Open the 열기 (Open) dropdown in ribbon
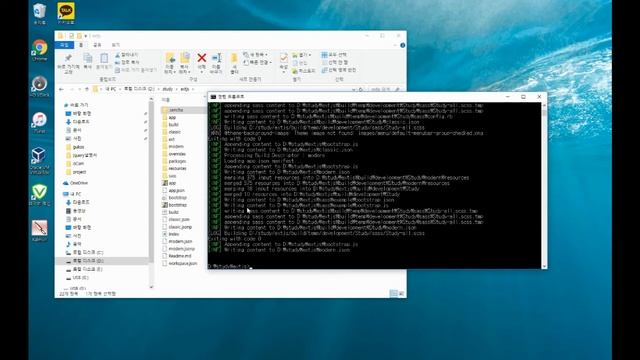Image resolution: width=640 pixels, height=360 pixels. click(x=302, y=55)
